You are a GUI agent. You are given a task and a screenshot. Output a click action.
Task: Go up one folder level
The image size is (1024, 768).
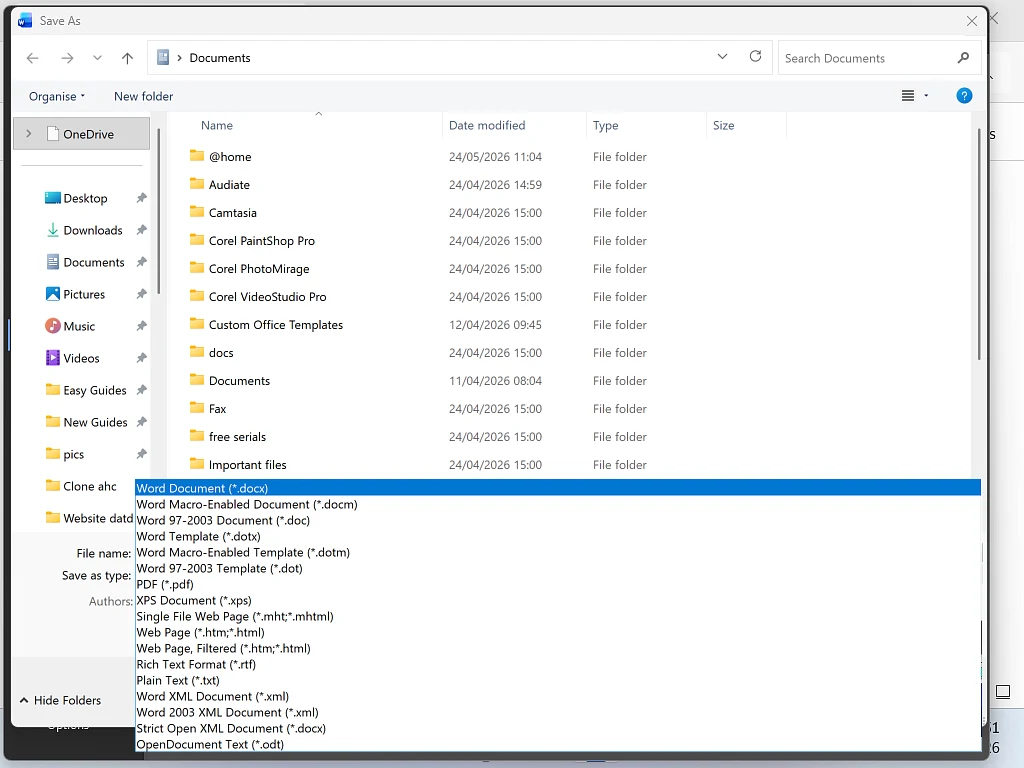(x=127, y=58)
